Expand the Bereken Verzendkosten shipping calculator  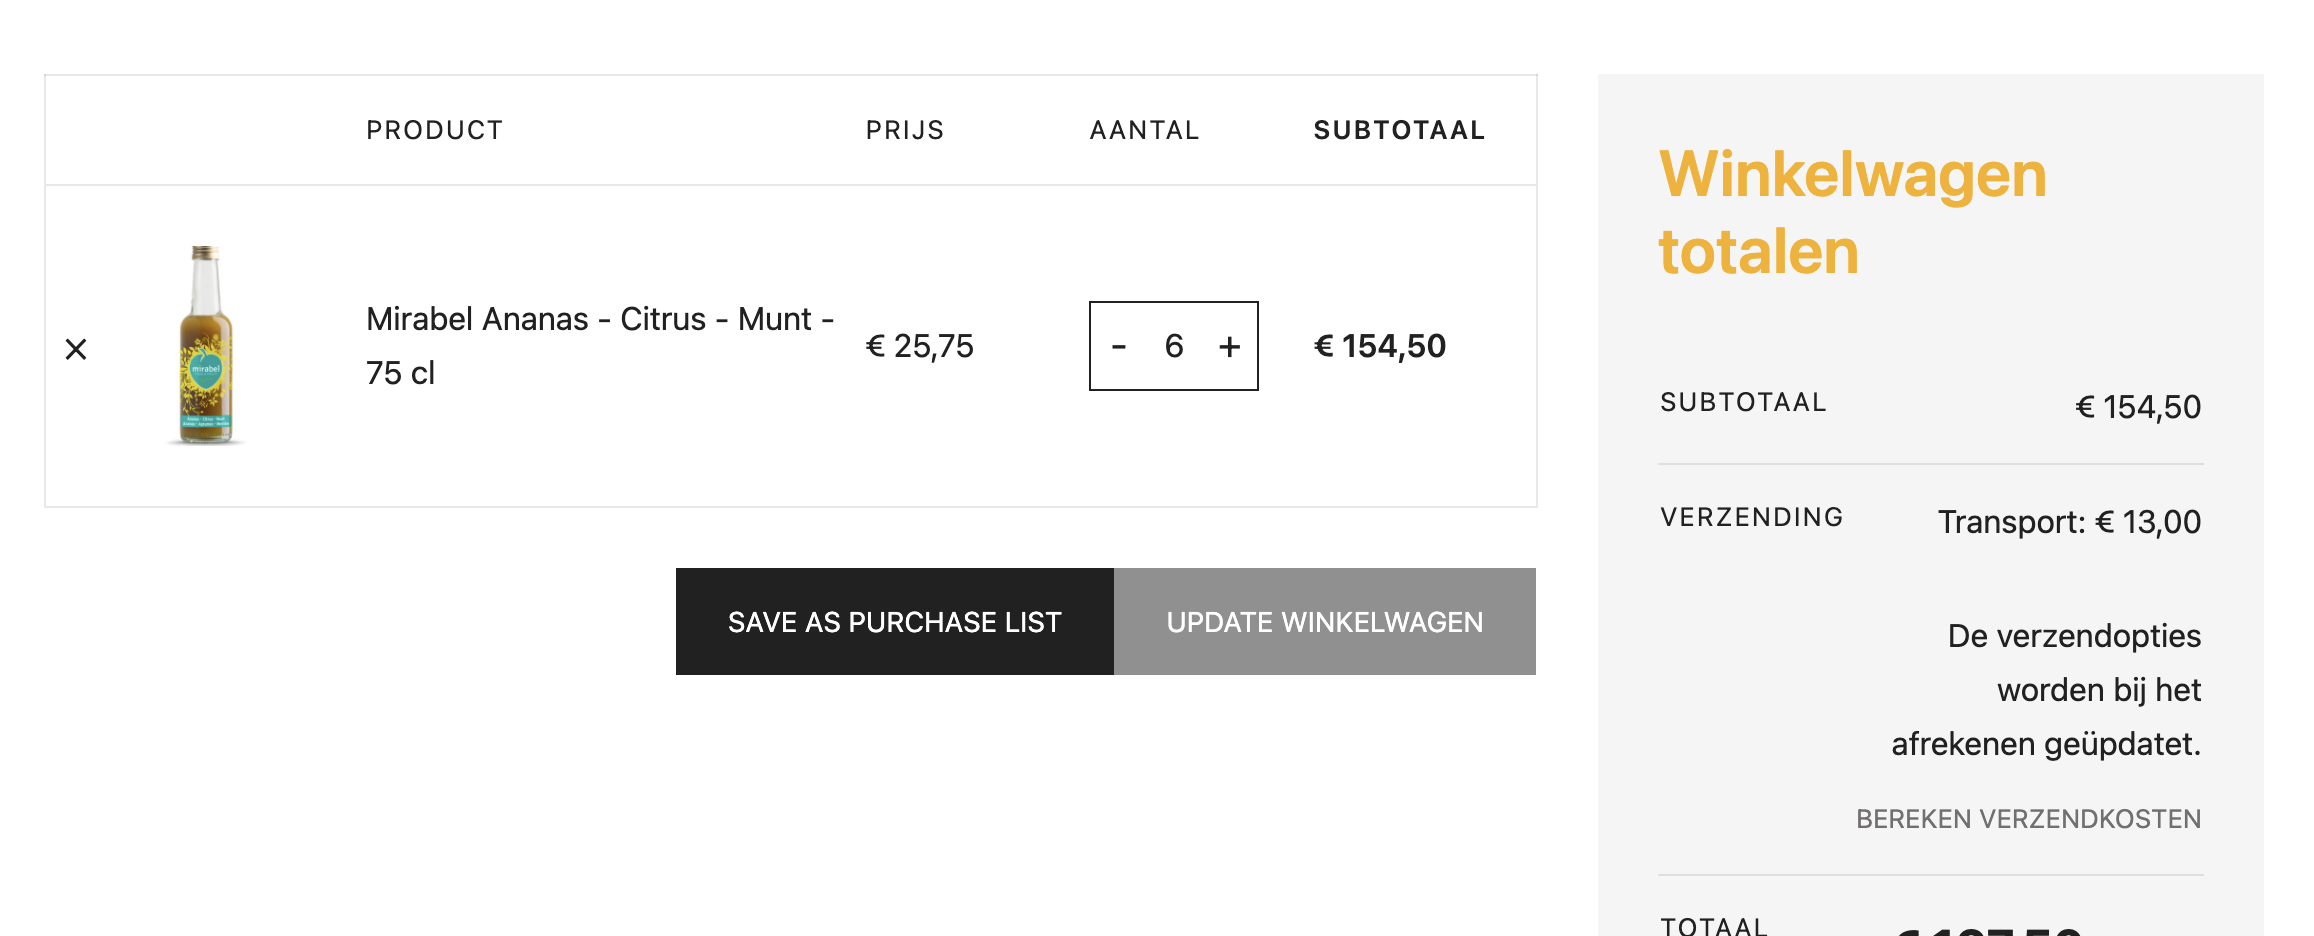(x=2028, y=819)
